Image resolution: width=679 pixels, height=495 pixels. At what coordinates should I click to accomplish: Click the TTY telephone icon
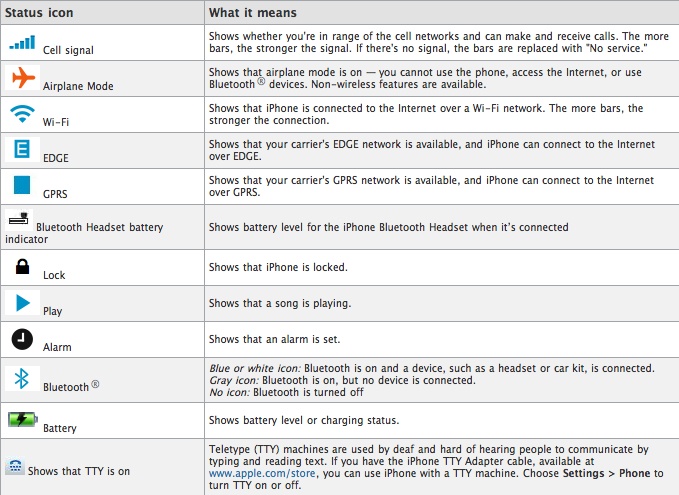click(14, 465)
